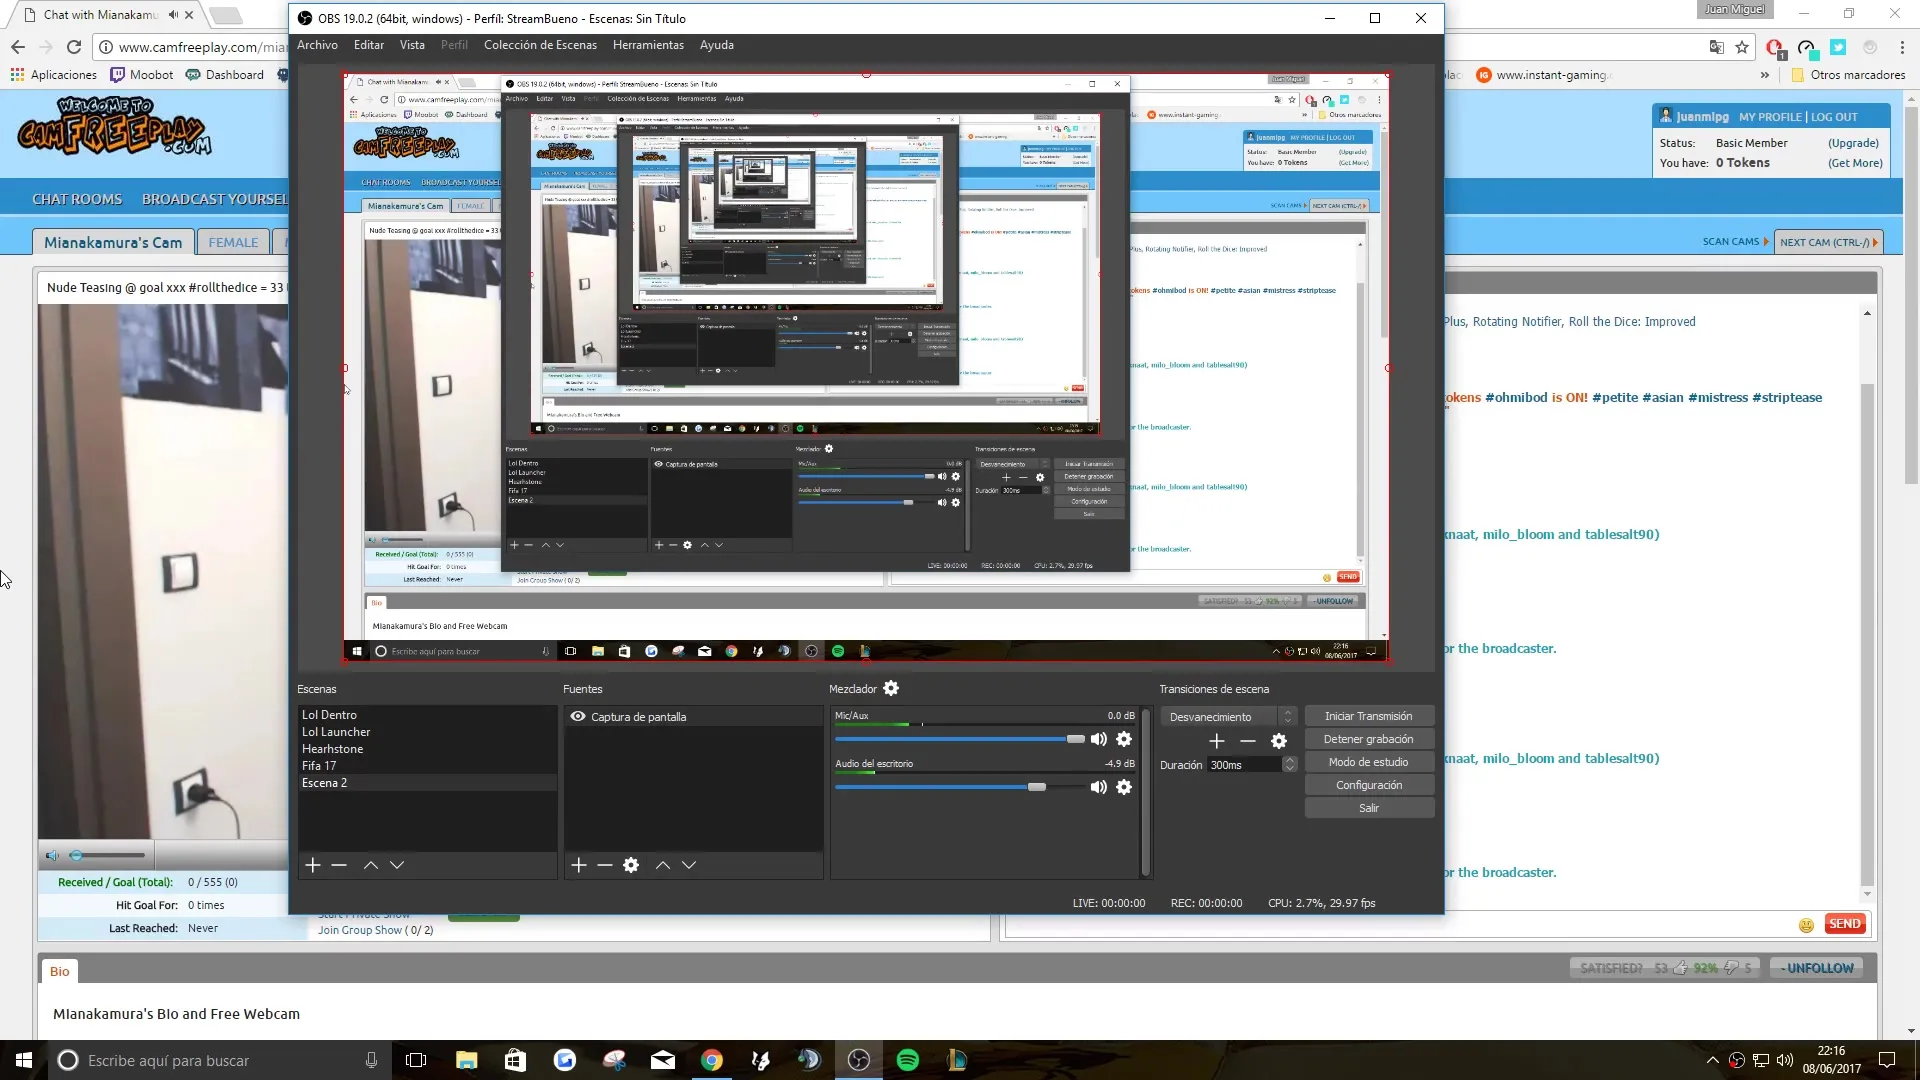The width and height of the screenshot is (1920, 1080).
Task: Open Mic/Aux audio settings gear
Action: pos(1124,739)
